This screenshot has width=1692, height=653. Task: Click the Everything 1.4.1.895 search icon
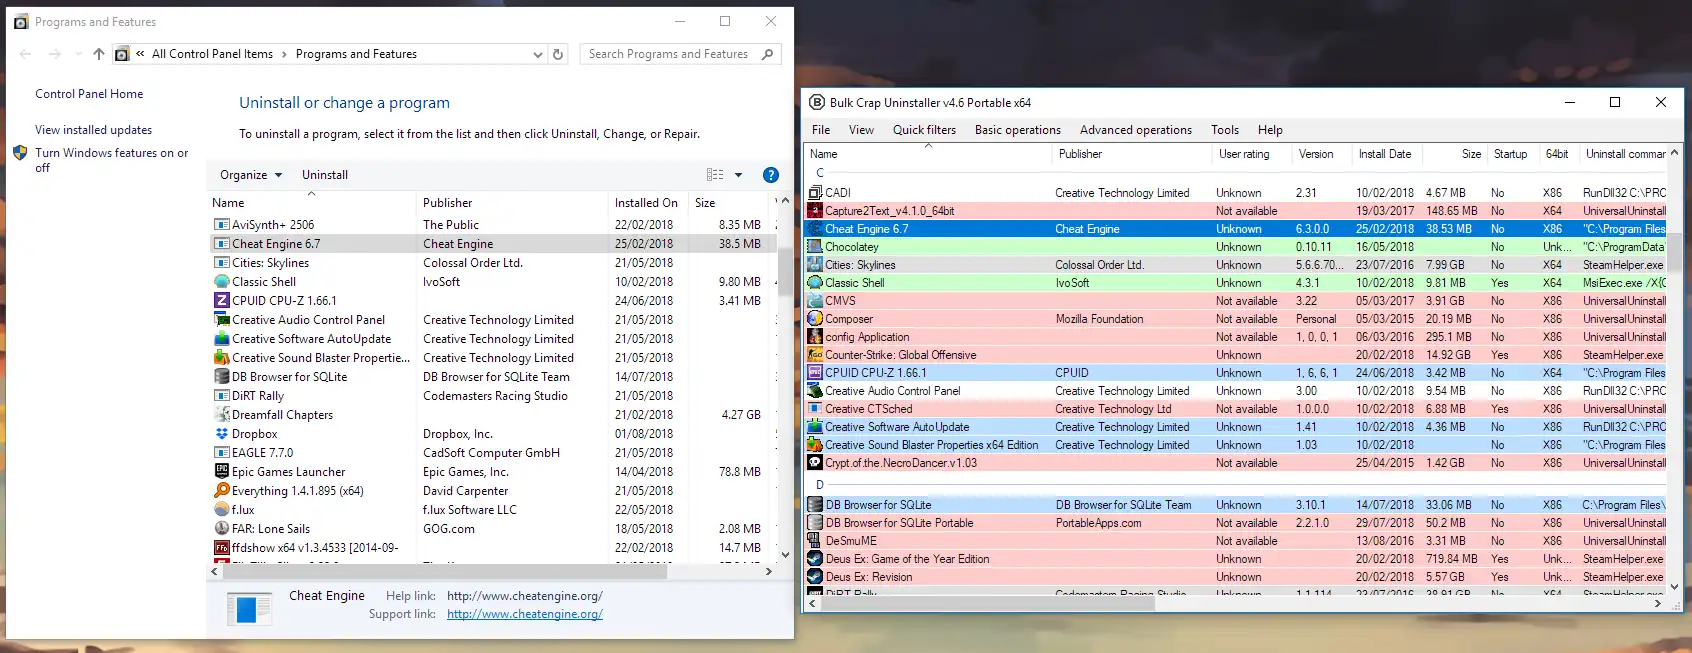coord(222,491)
